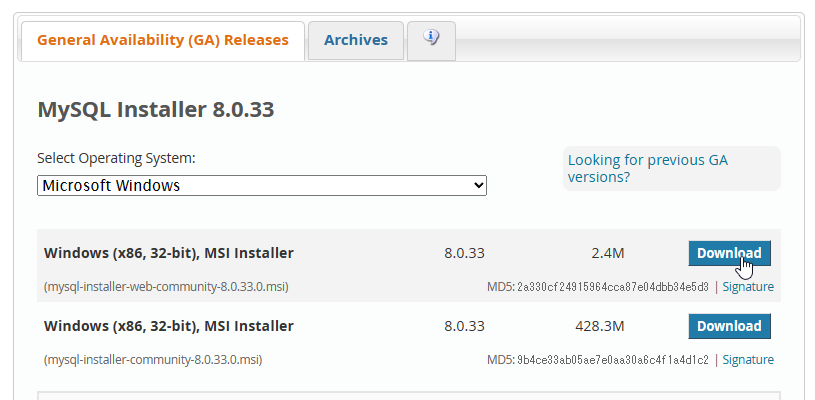
Task: Expand the Select Operating System dropdown
Action: tap(262, 185)
